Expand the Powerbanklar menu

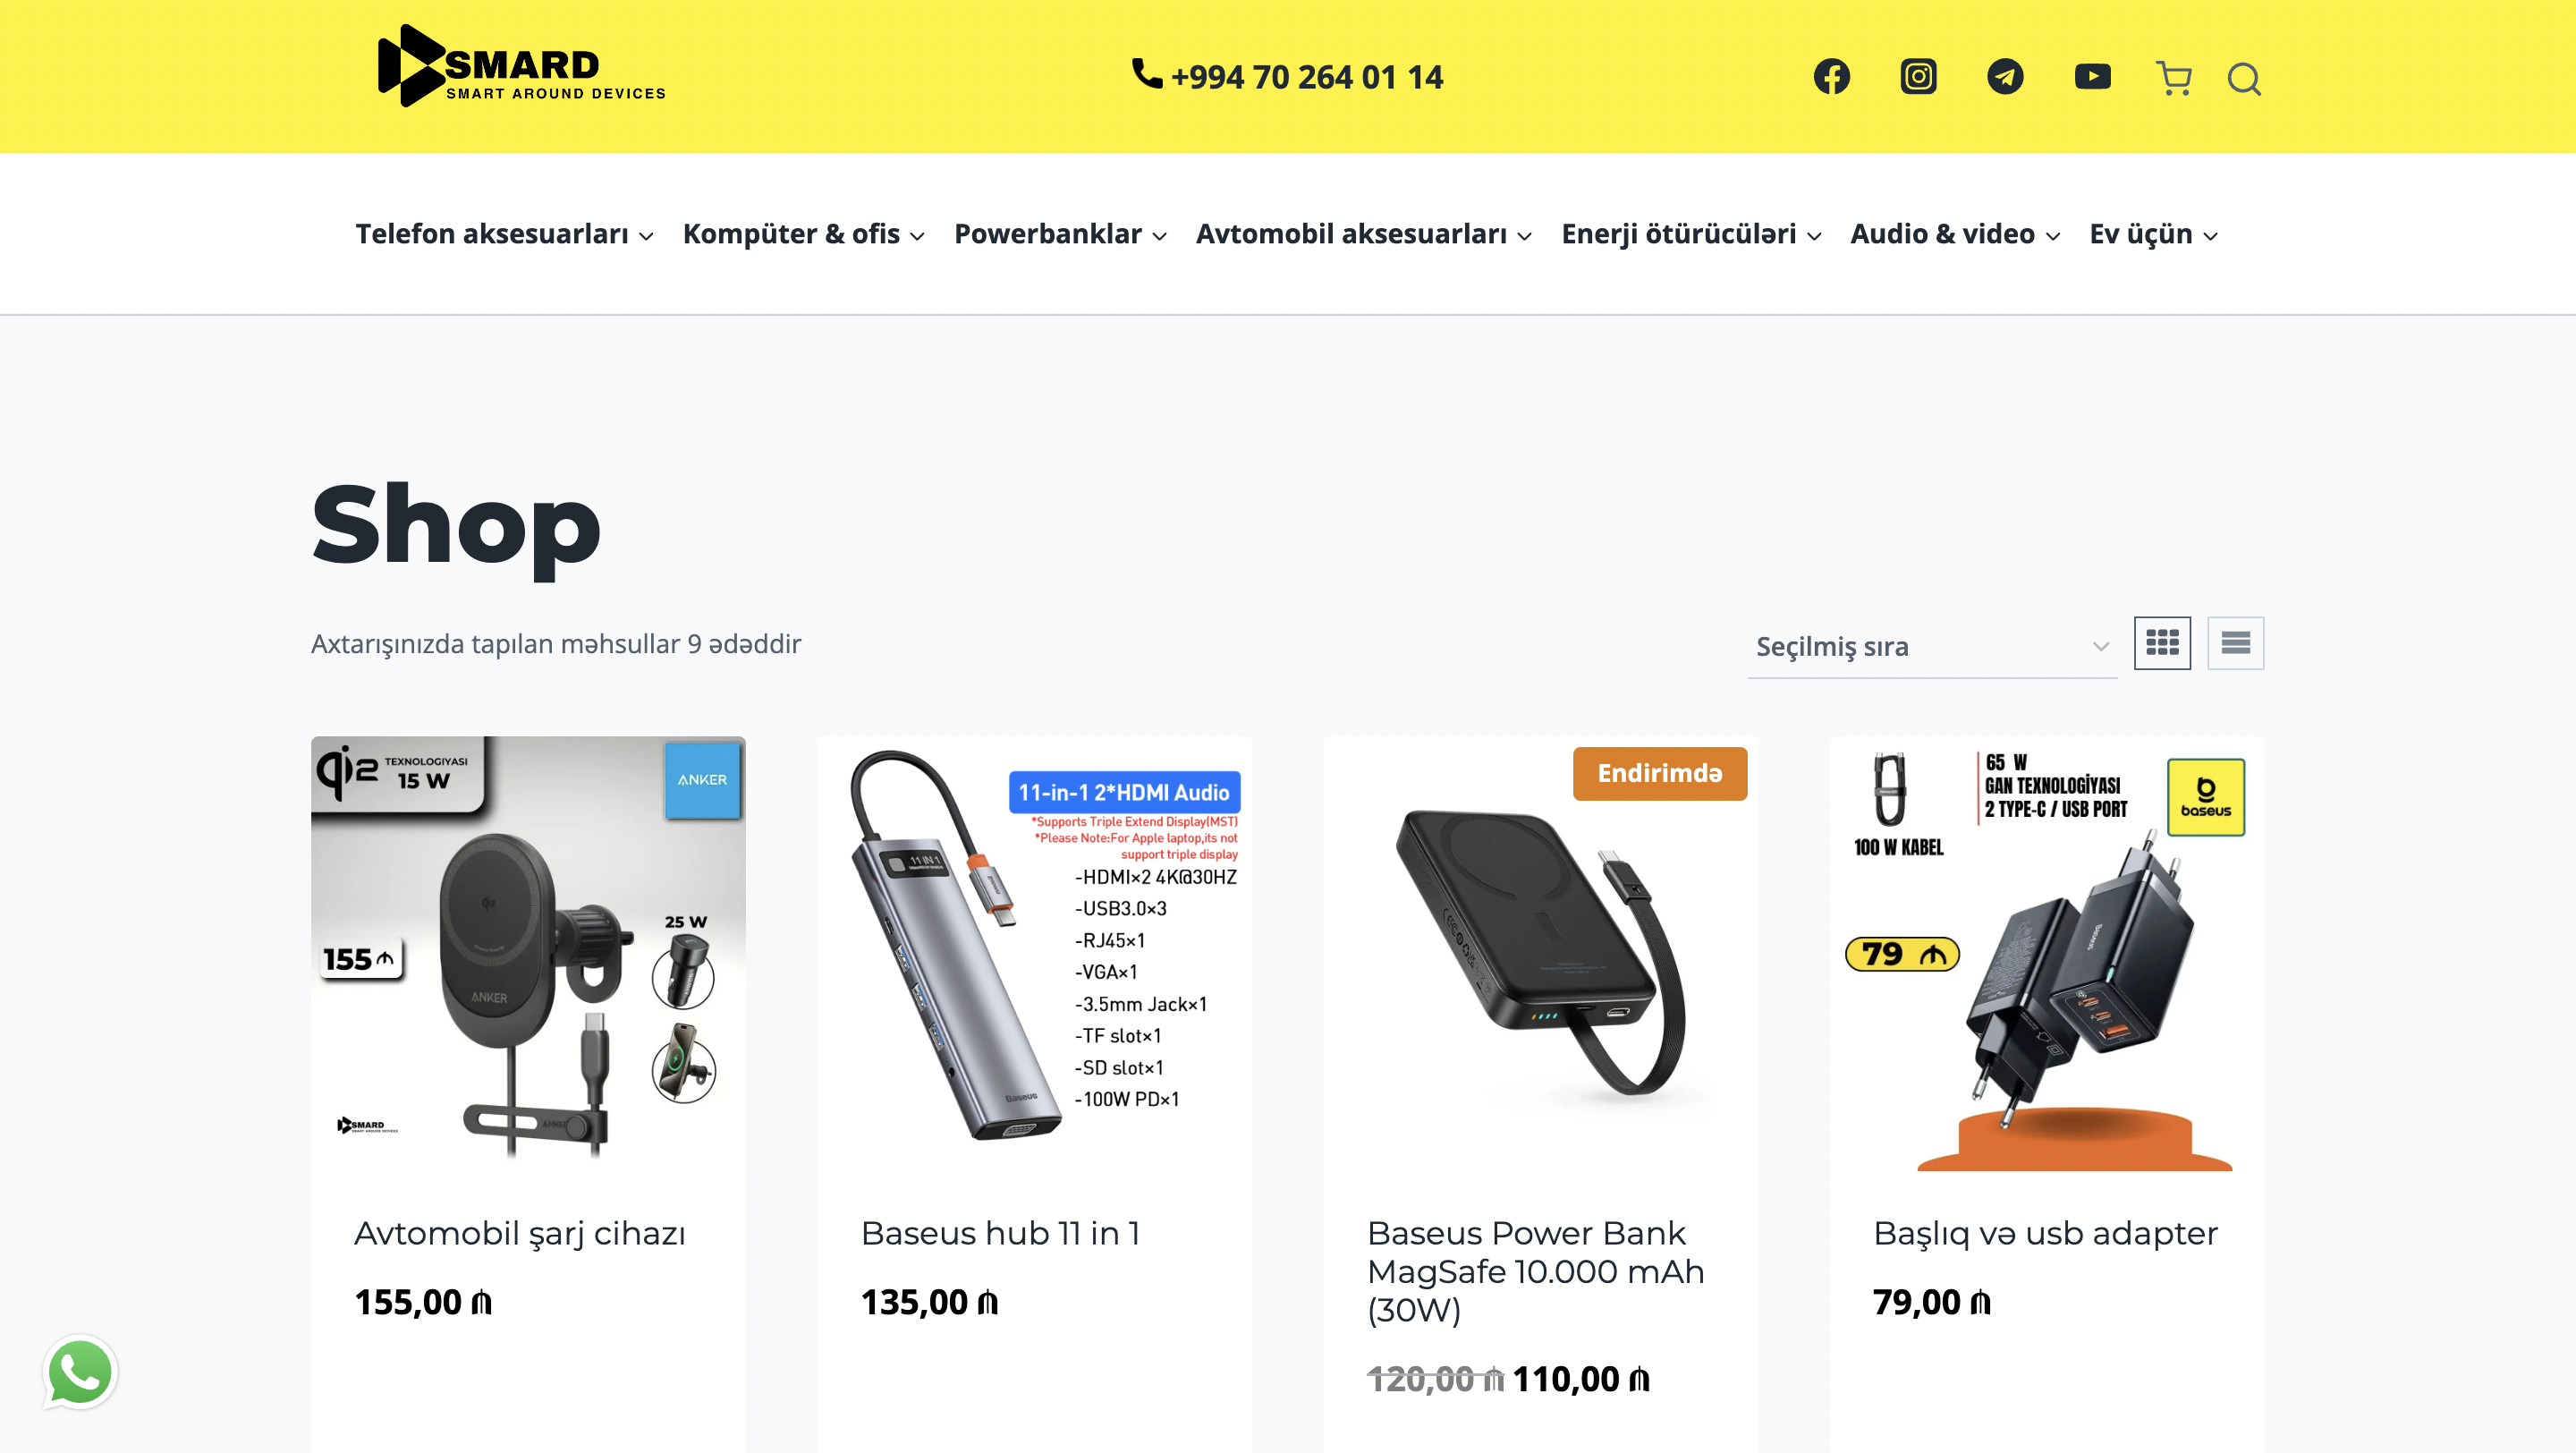(x=1061, y=234)
